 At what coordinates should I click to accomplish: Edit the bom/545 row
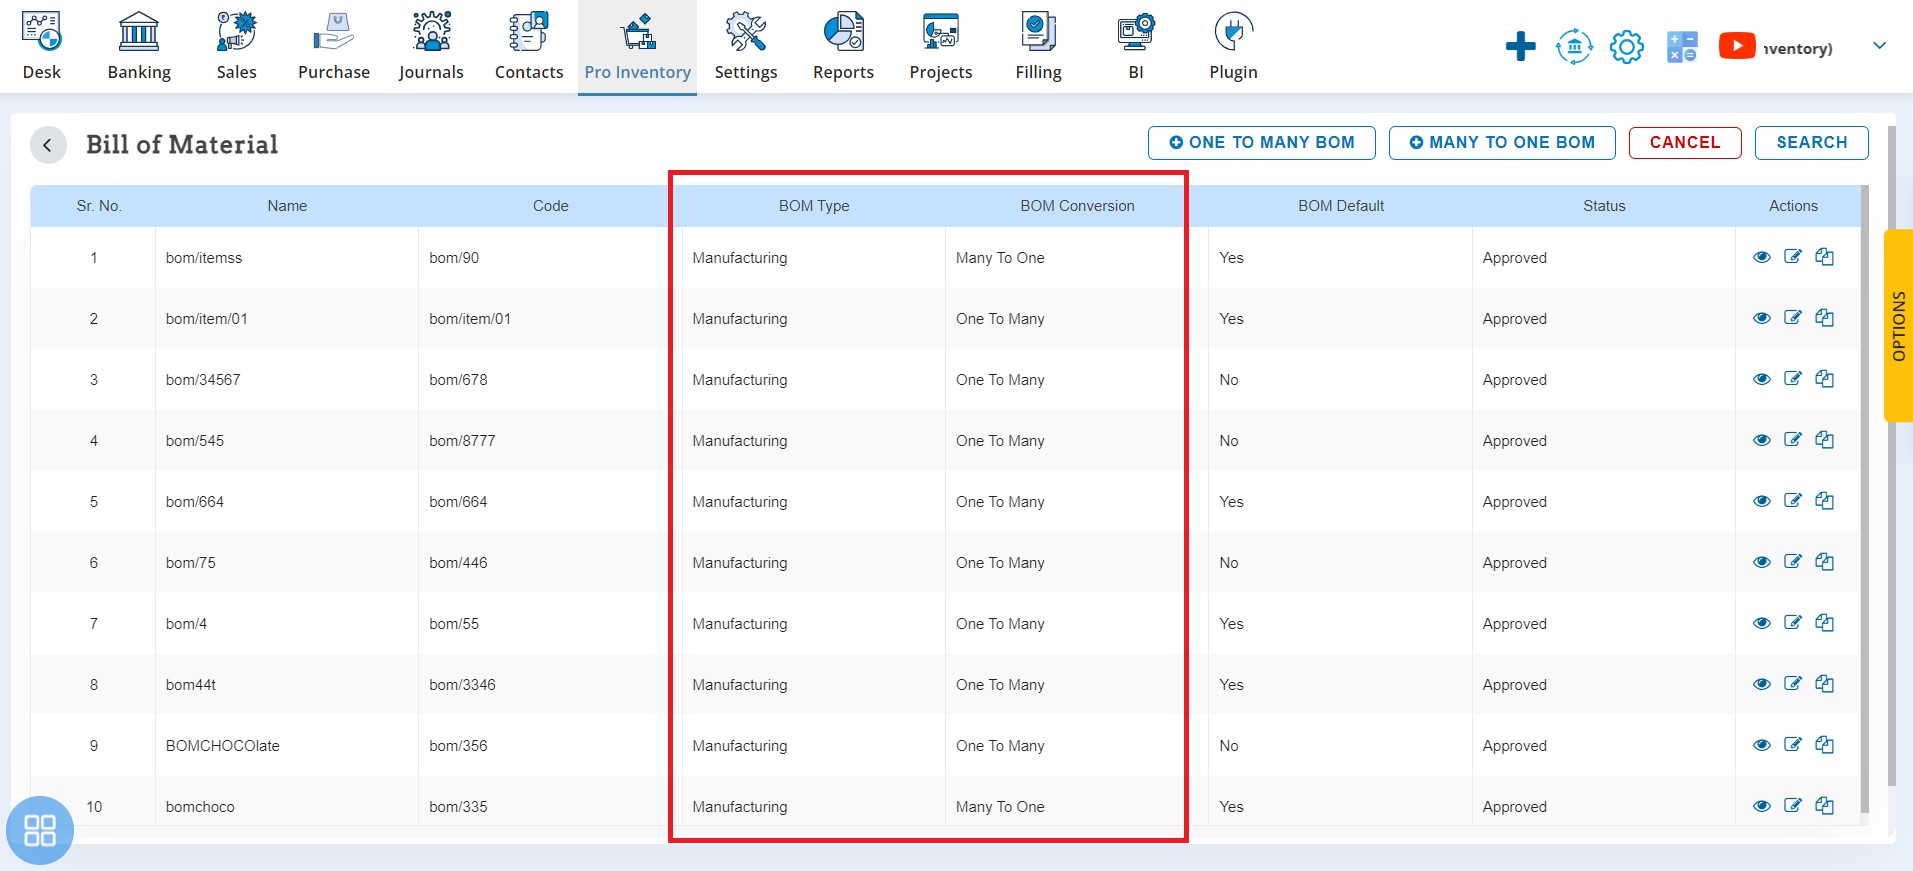coord(1793,439)
